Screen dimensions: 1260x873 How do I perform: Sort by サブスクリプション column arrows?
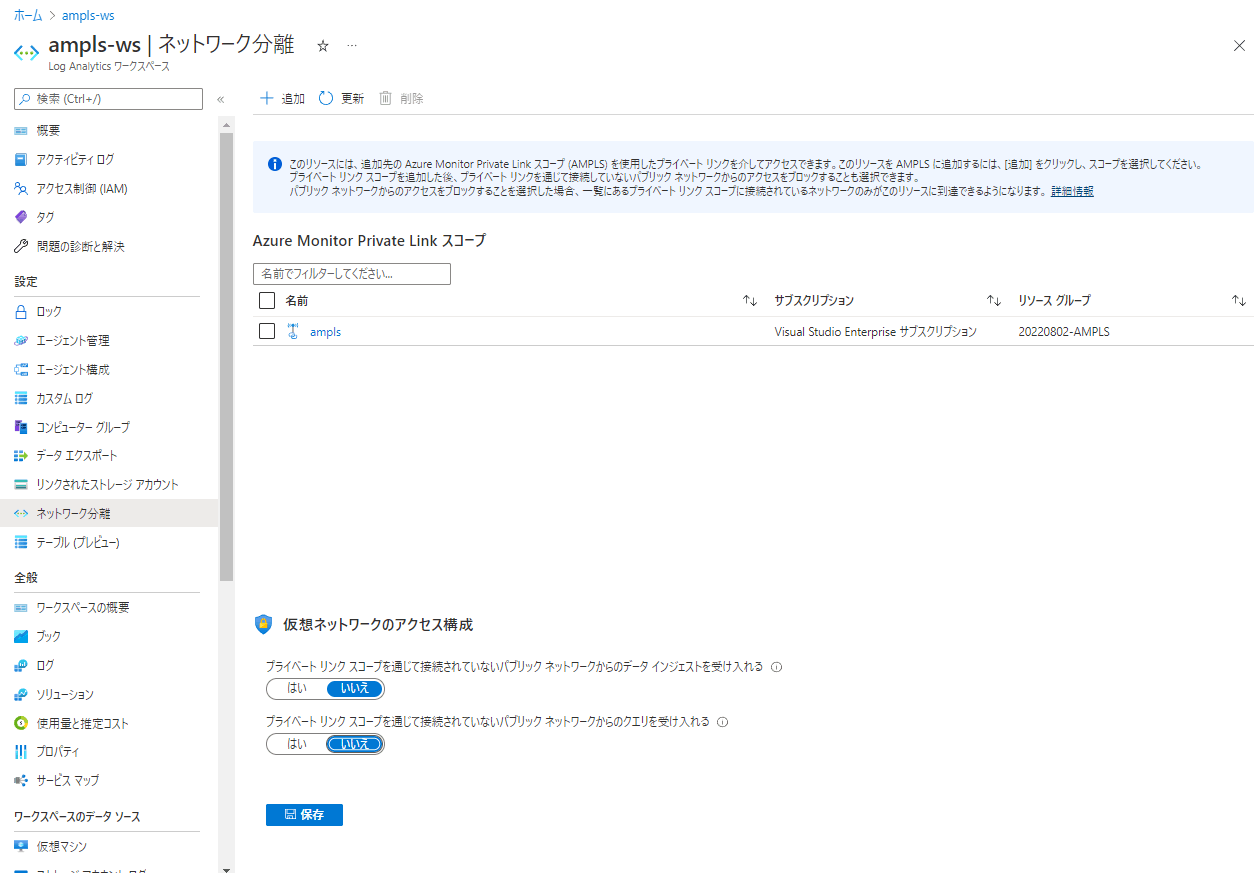994,301
